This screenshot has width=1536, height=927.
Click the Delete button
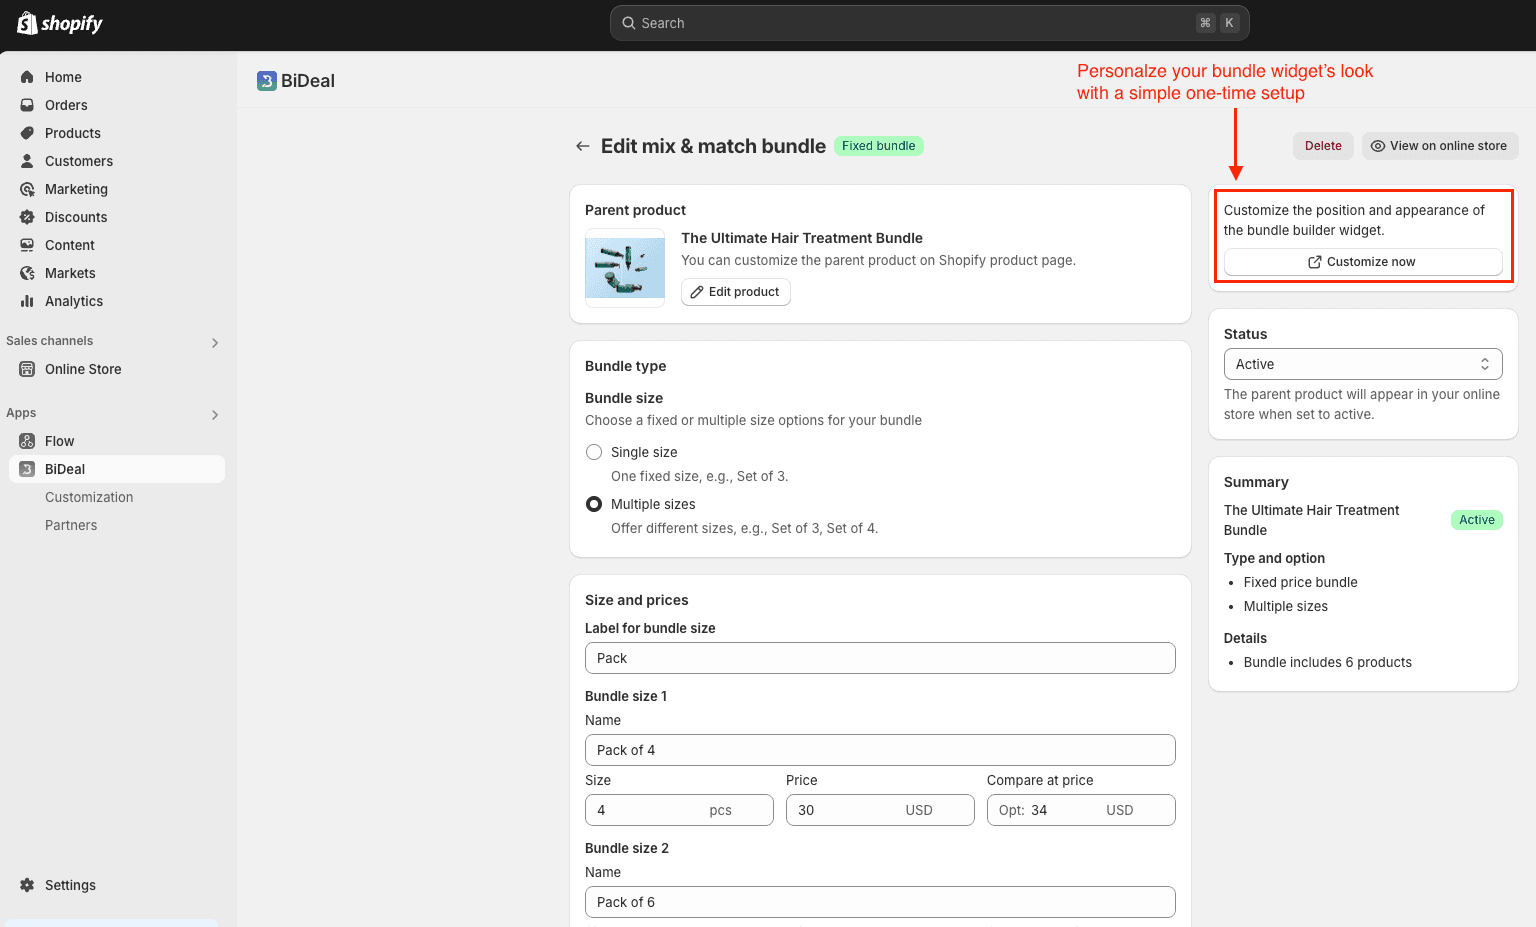(1323, 146)
